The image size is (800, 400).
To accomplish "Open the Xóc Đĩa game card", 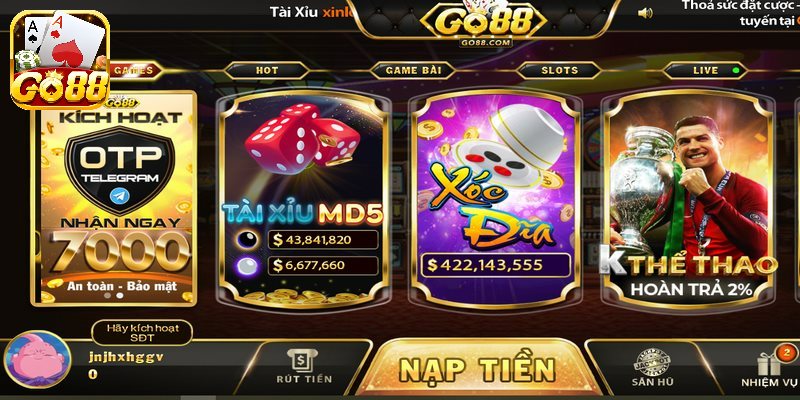I will [494, 199].
